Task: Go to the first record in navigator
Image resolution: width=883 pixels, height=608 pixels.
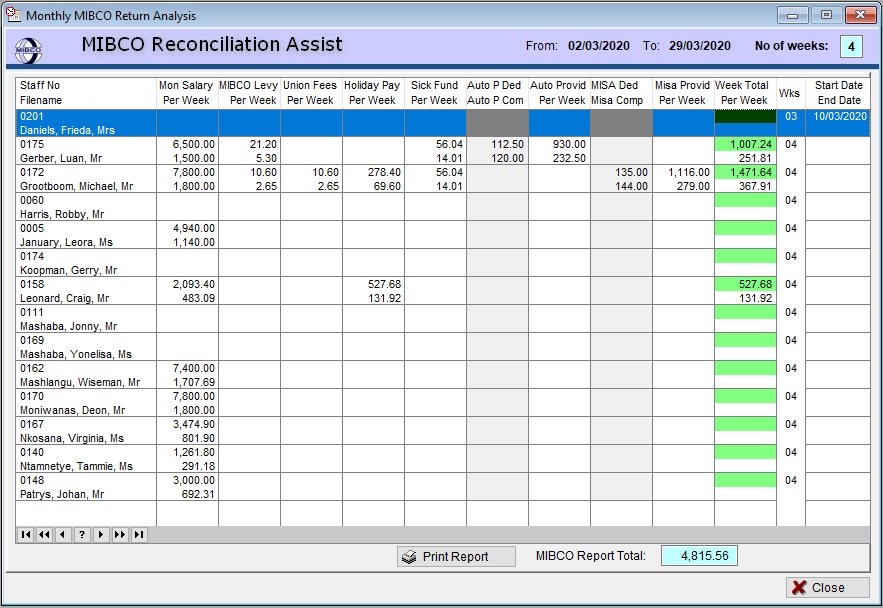Action: (25, 534)
